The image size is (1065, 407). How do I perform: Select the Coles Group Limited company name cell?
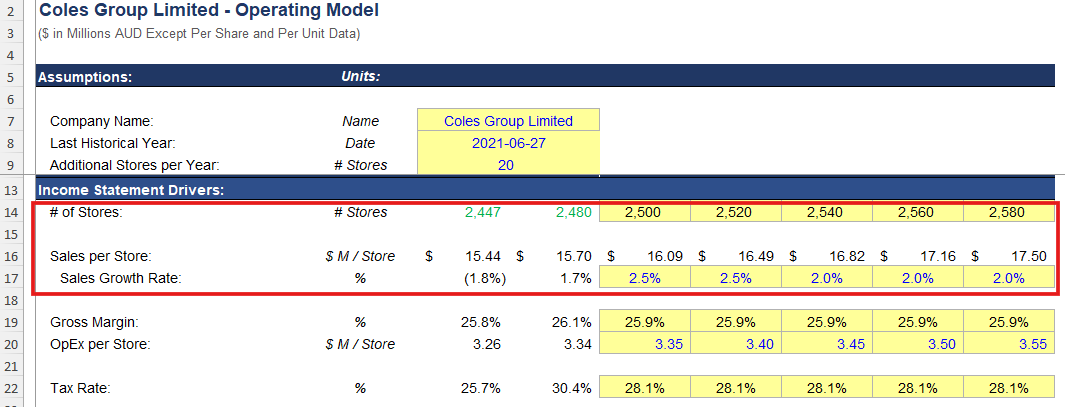(x=508, y=121)
